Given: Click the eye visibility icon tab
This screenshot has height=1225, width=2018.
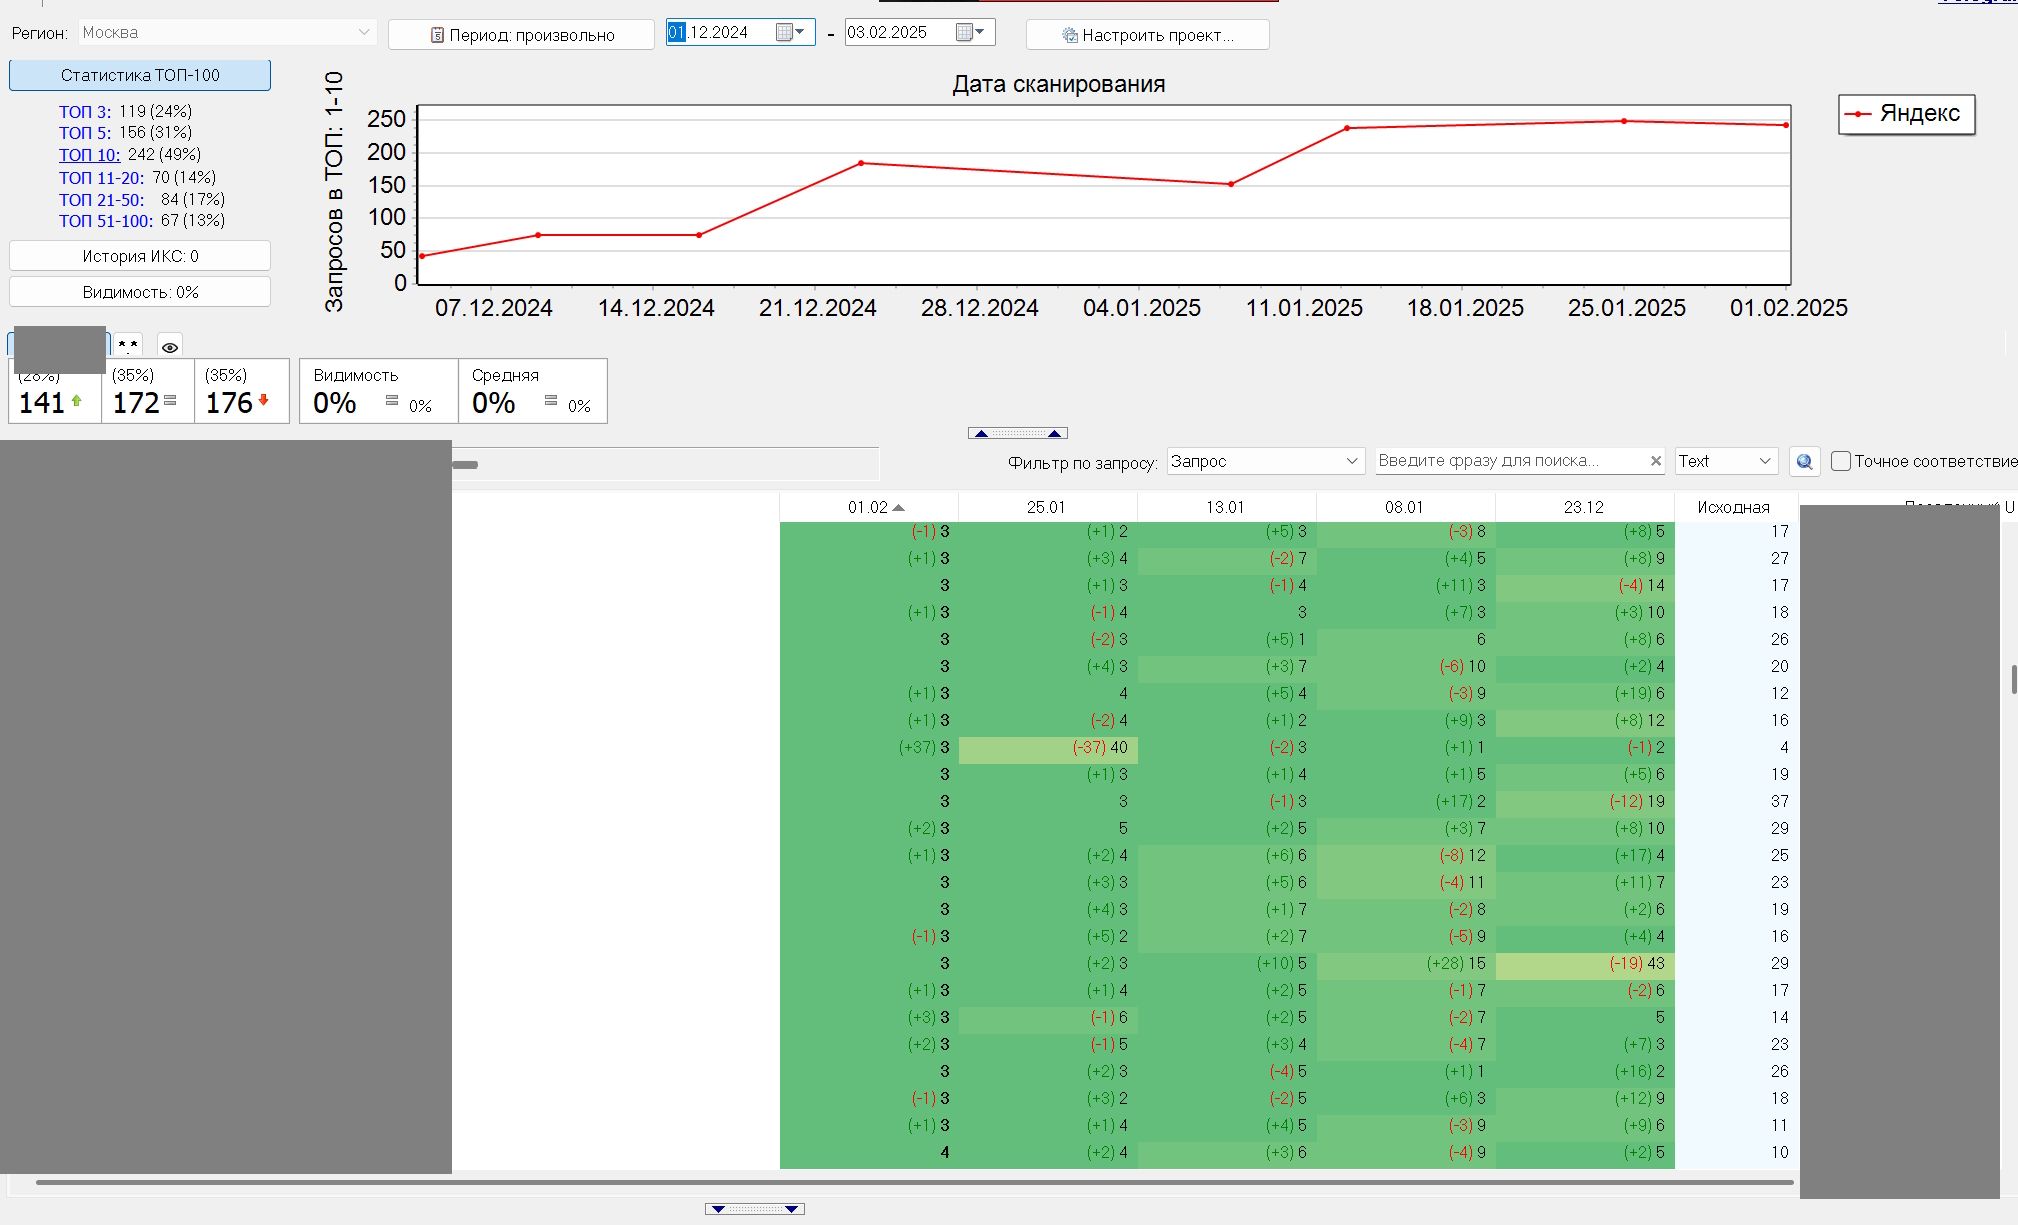Looking at the screenshot, I should pos(170,347).
